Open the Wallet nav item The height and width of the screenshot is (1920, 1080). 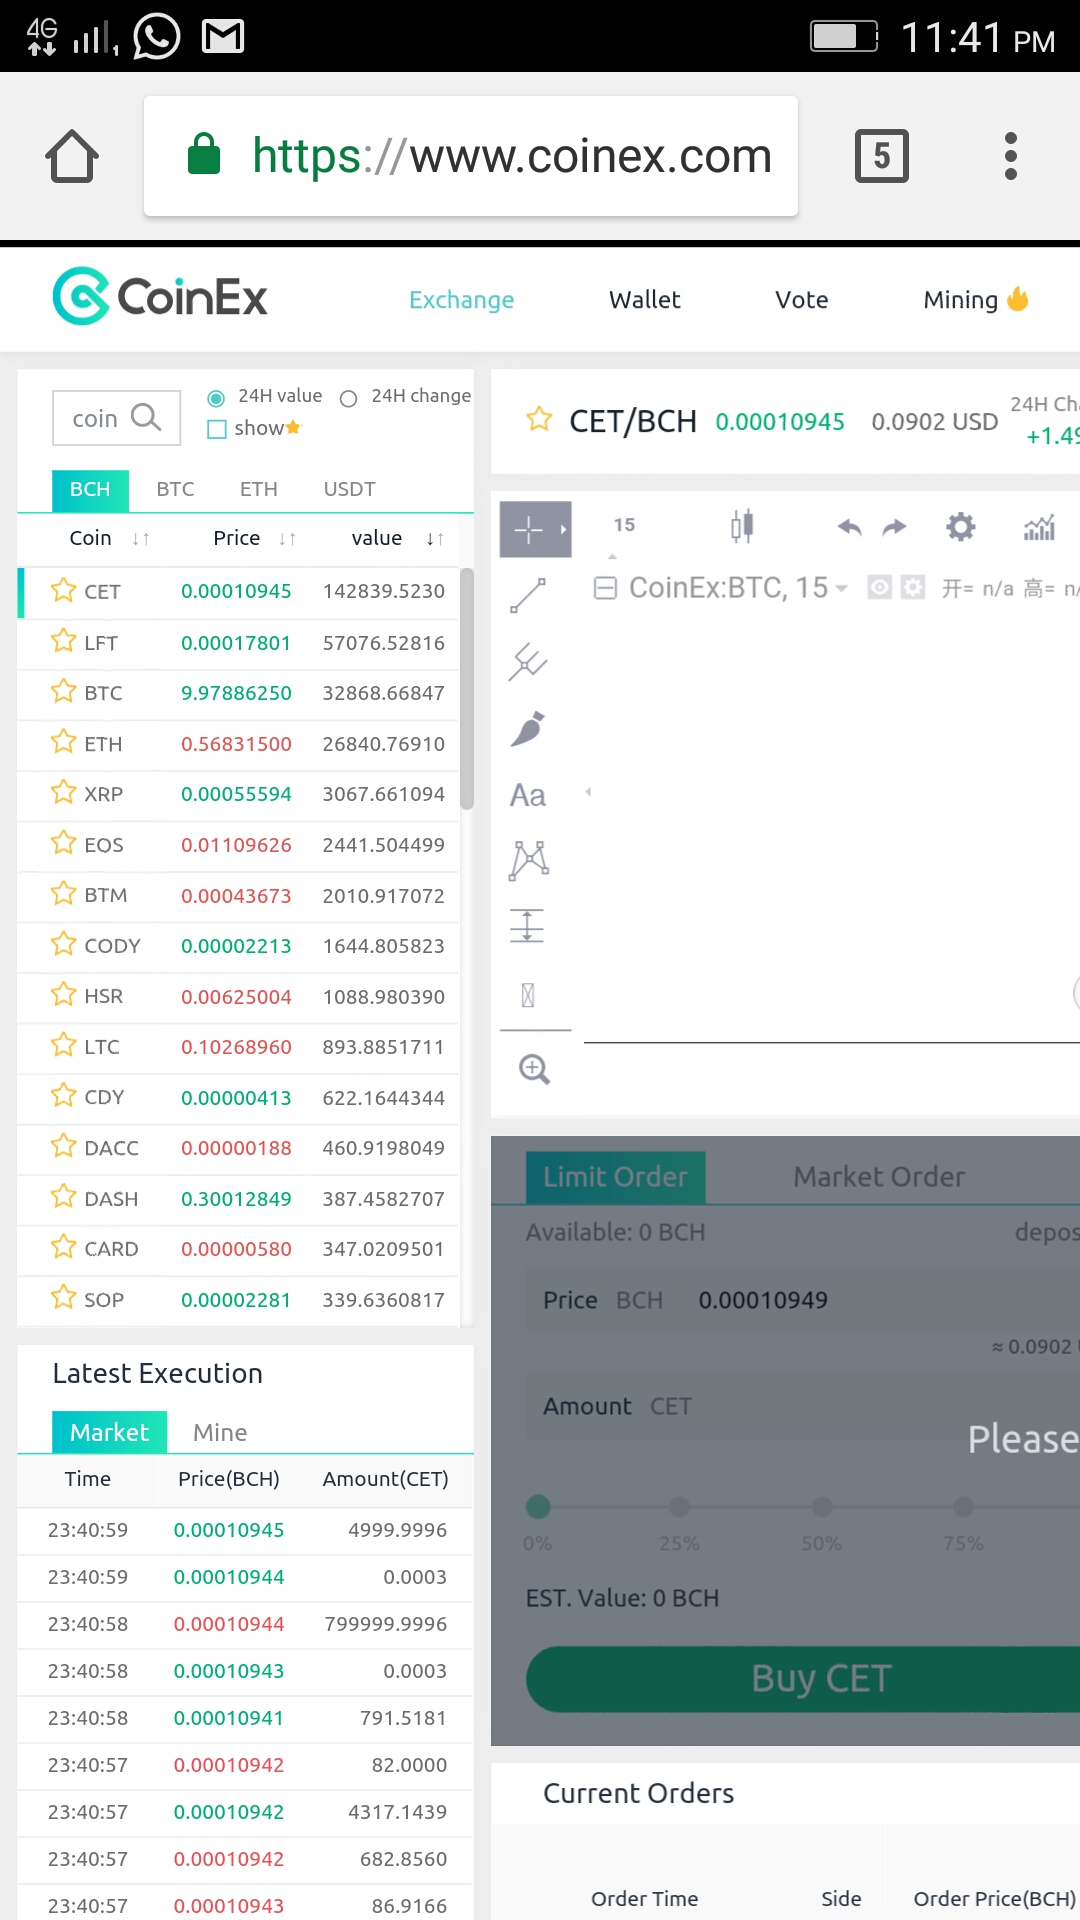coord(645,300)
